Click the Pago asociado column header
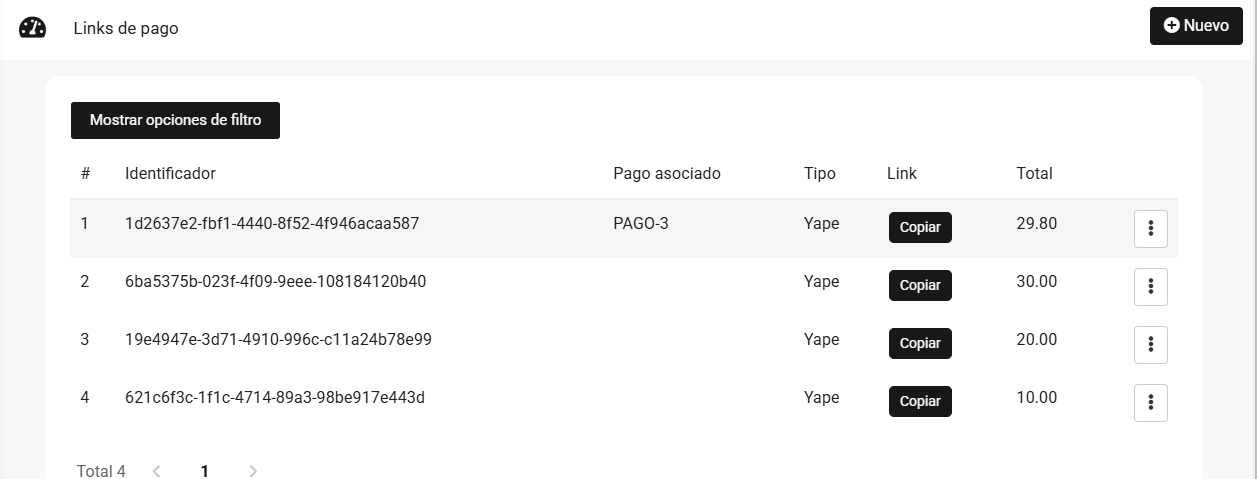The height and width of the screenshot is (479, 1257). [x=666, y=173]
